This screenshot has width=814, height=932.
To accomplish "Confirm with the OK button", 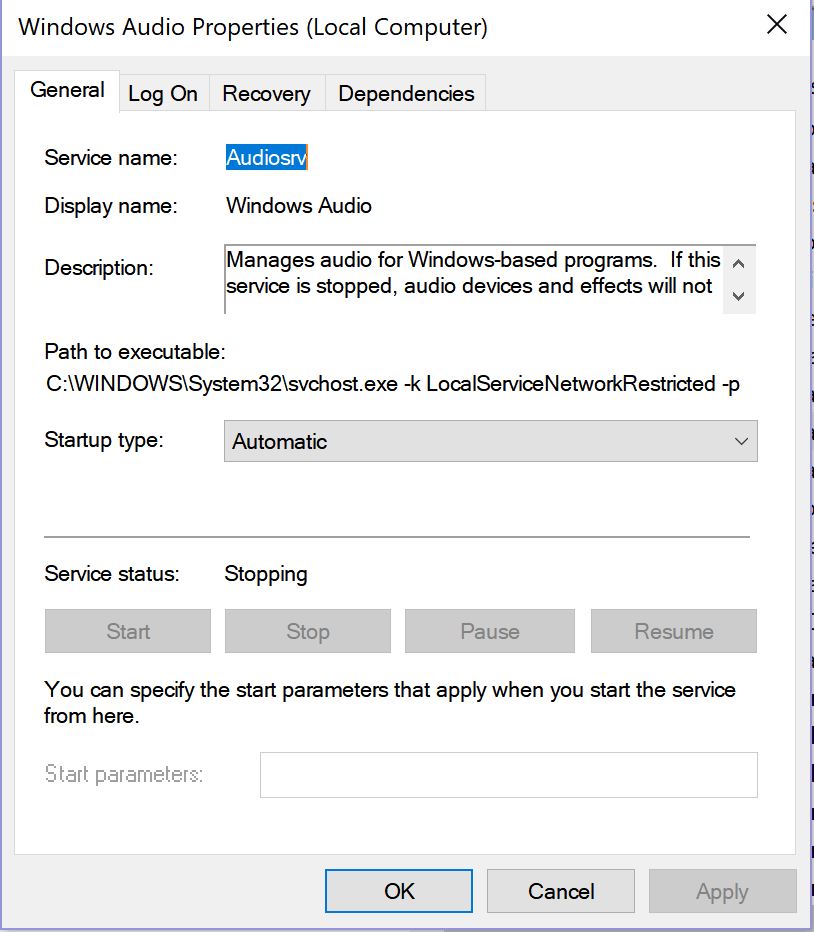I will (399, 891).
